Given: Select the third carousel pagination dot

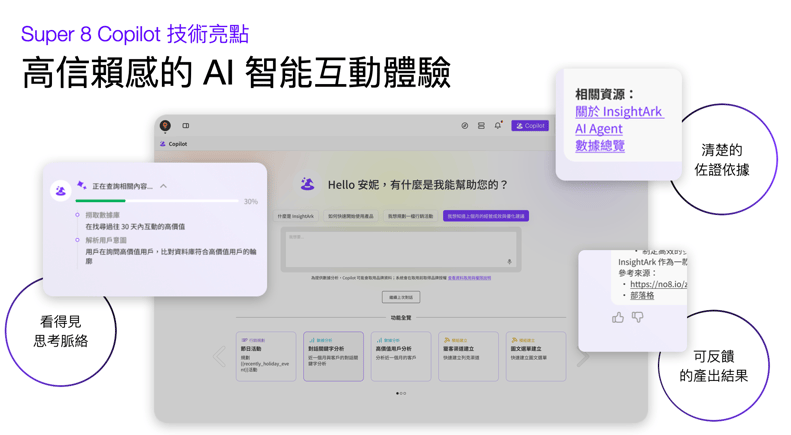Looking at the screenshot, I should click(x=405, y=393).
